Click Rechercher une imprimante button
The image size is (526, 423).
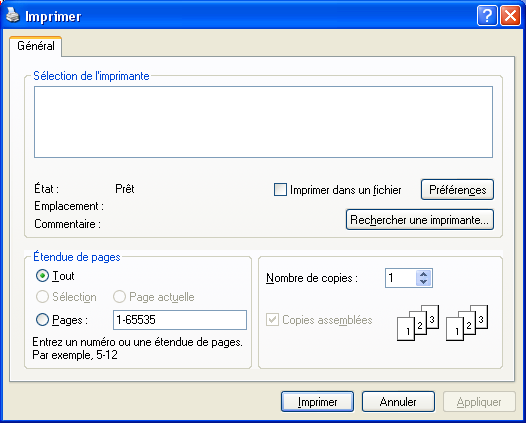420,220
